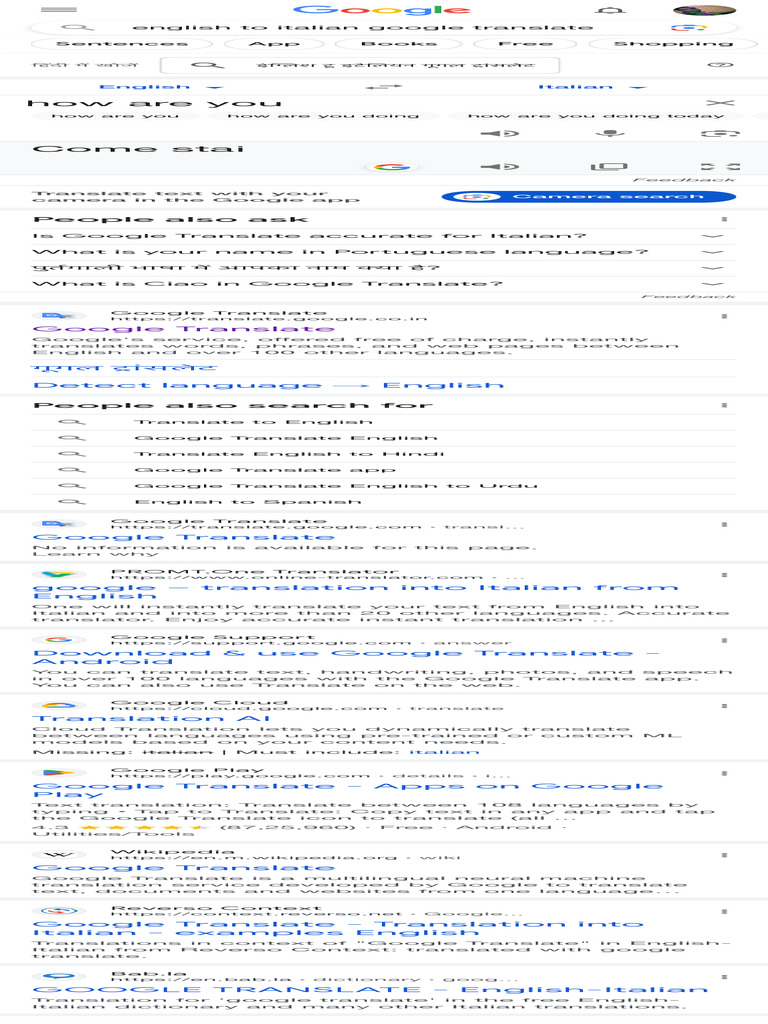Open google - translation into Italian from English
The height and width of the screenshot is (1024, 768).
(355, 592)
